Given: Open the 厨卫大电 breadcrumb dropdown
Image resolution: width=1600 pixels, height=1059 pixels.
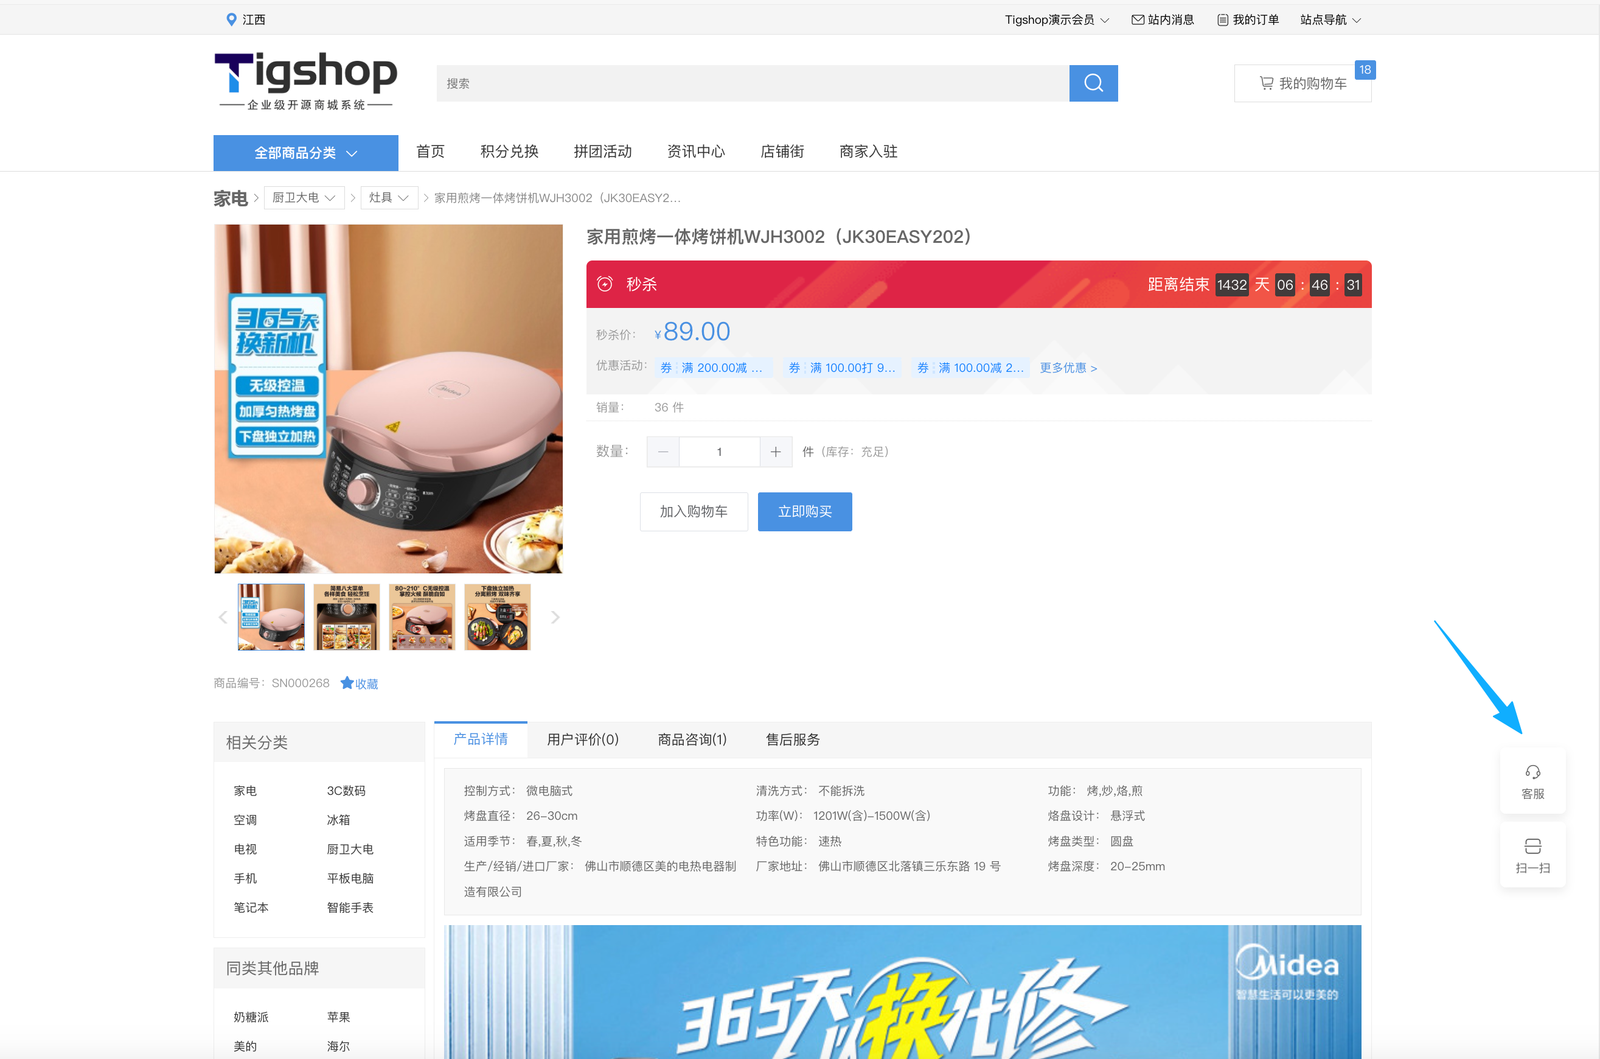Looking at the screenshot, I should click(x=304, y=198).
